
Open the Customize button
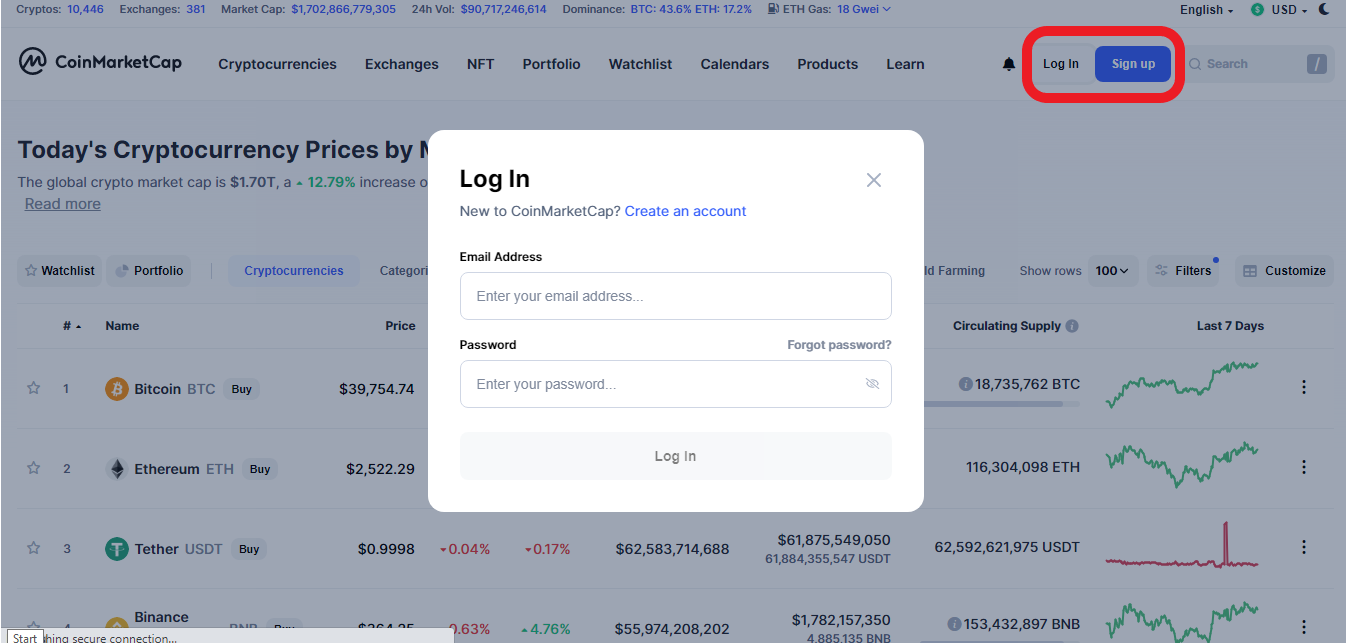(x=1284, y=271)
